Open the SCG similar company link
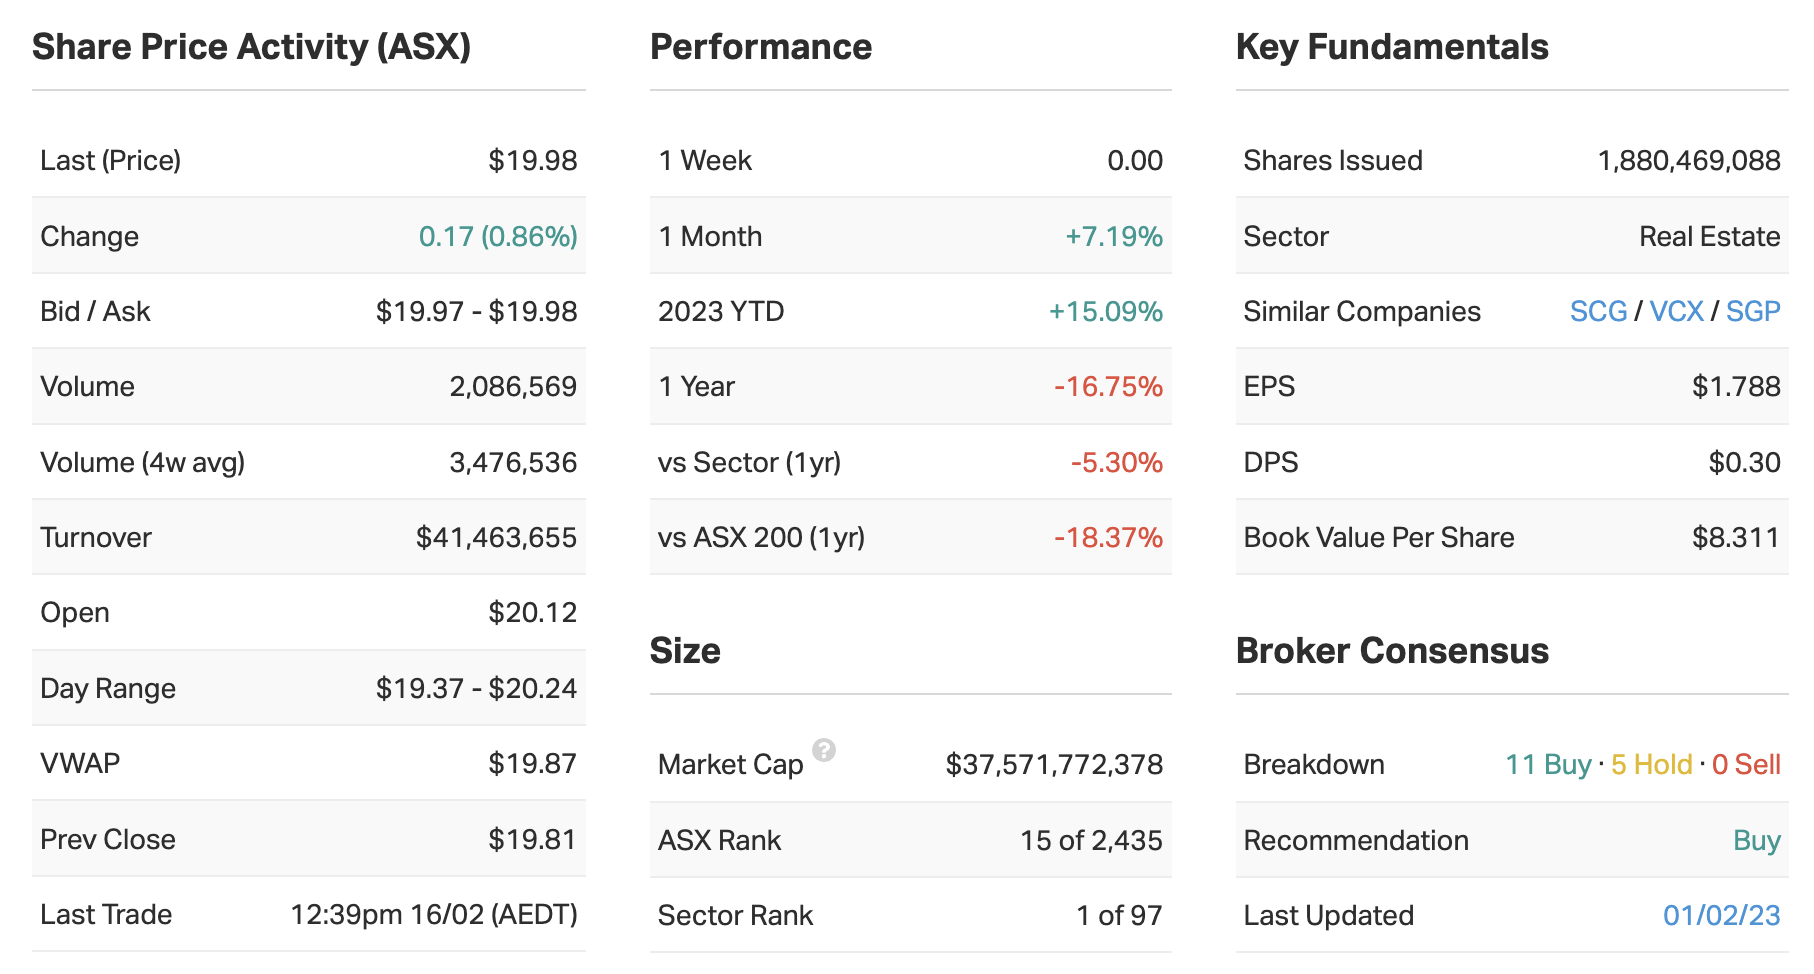 1598,312
